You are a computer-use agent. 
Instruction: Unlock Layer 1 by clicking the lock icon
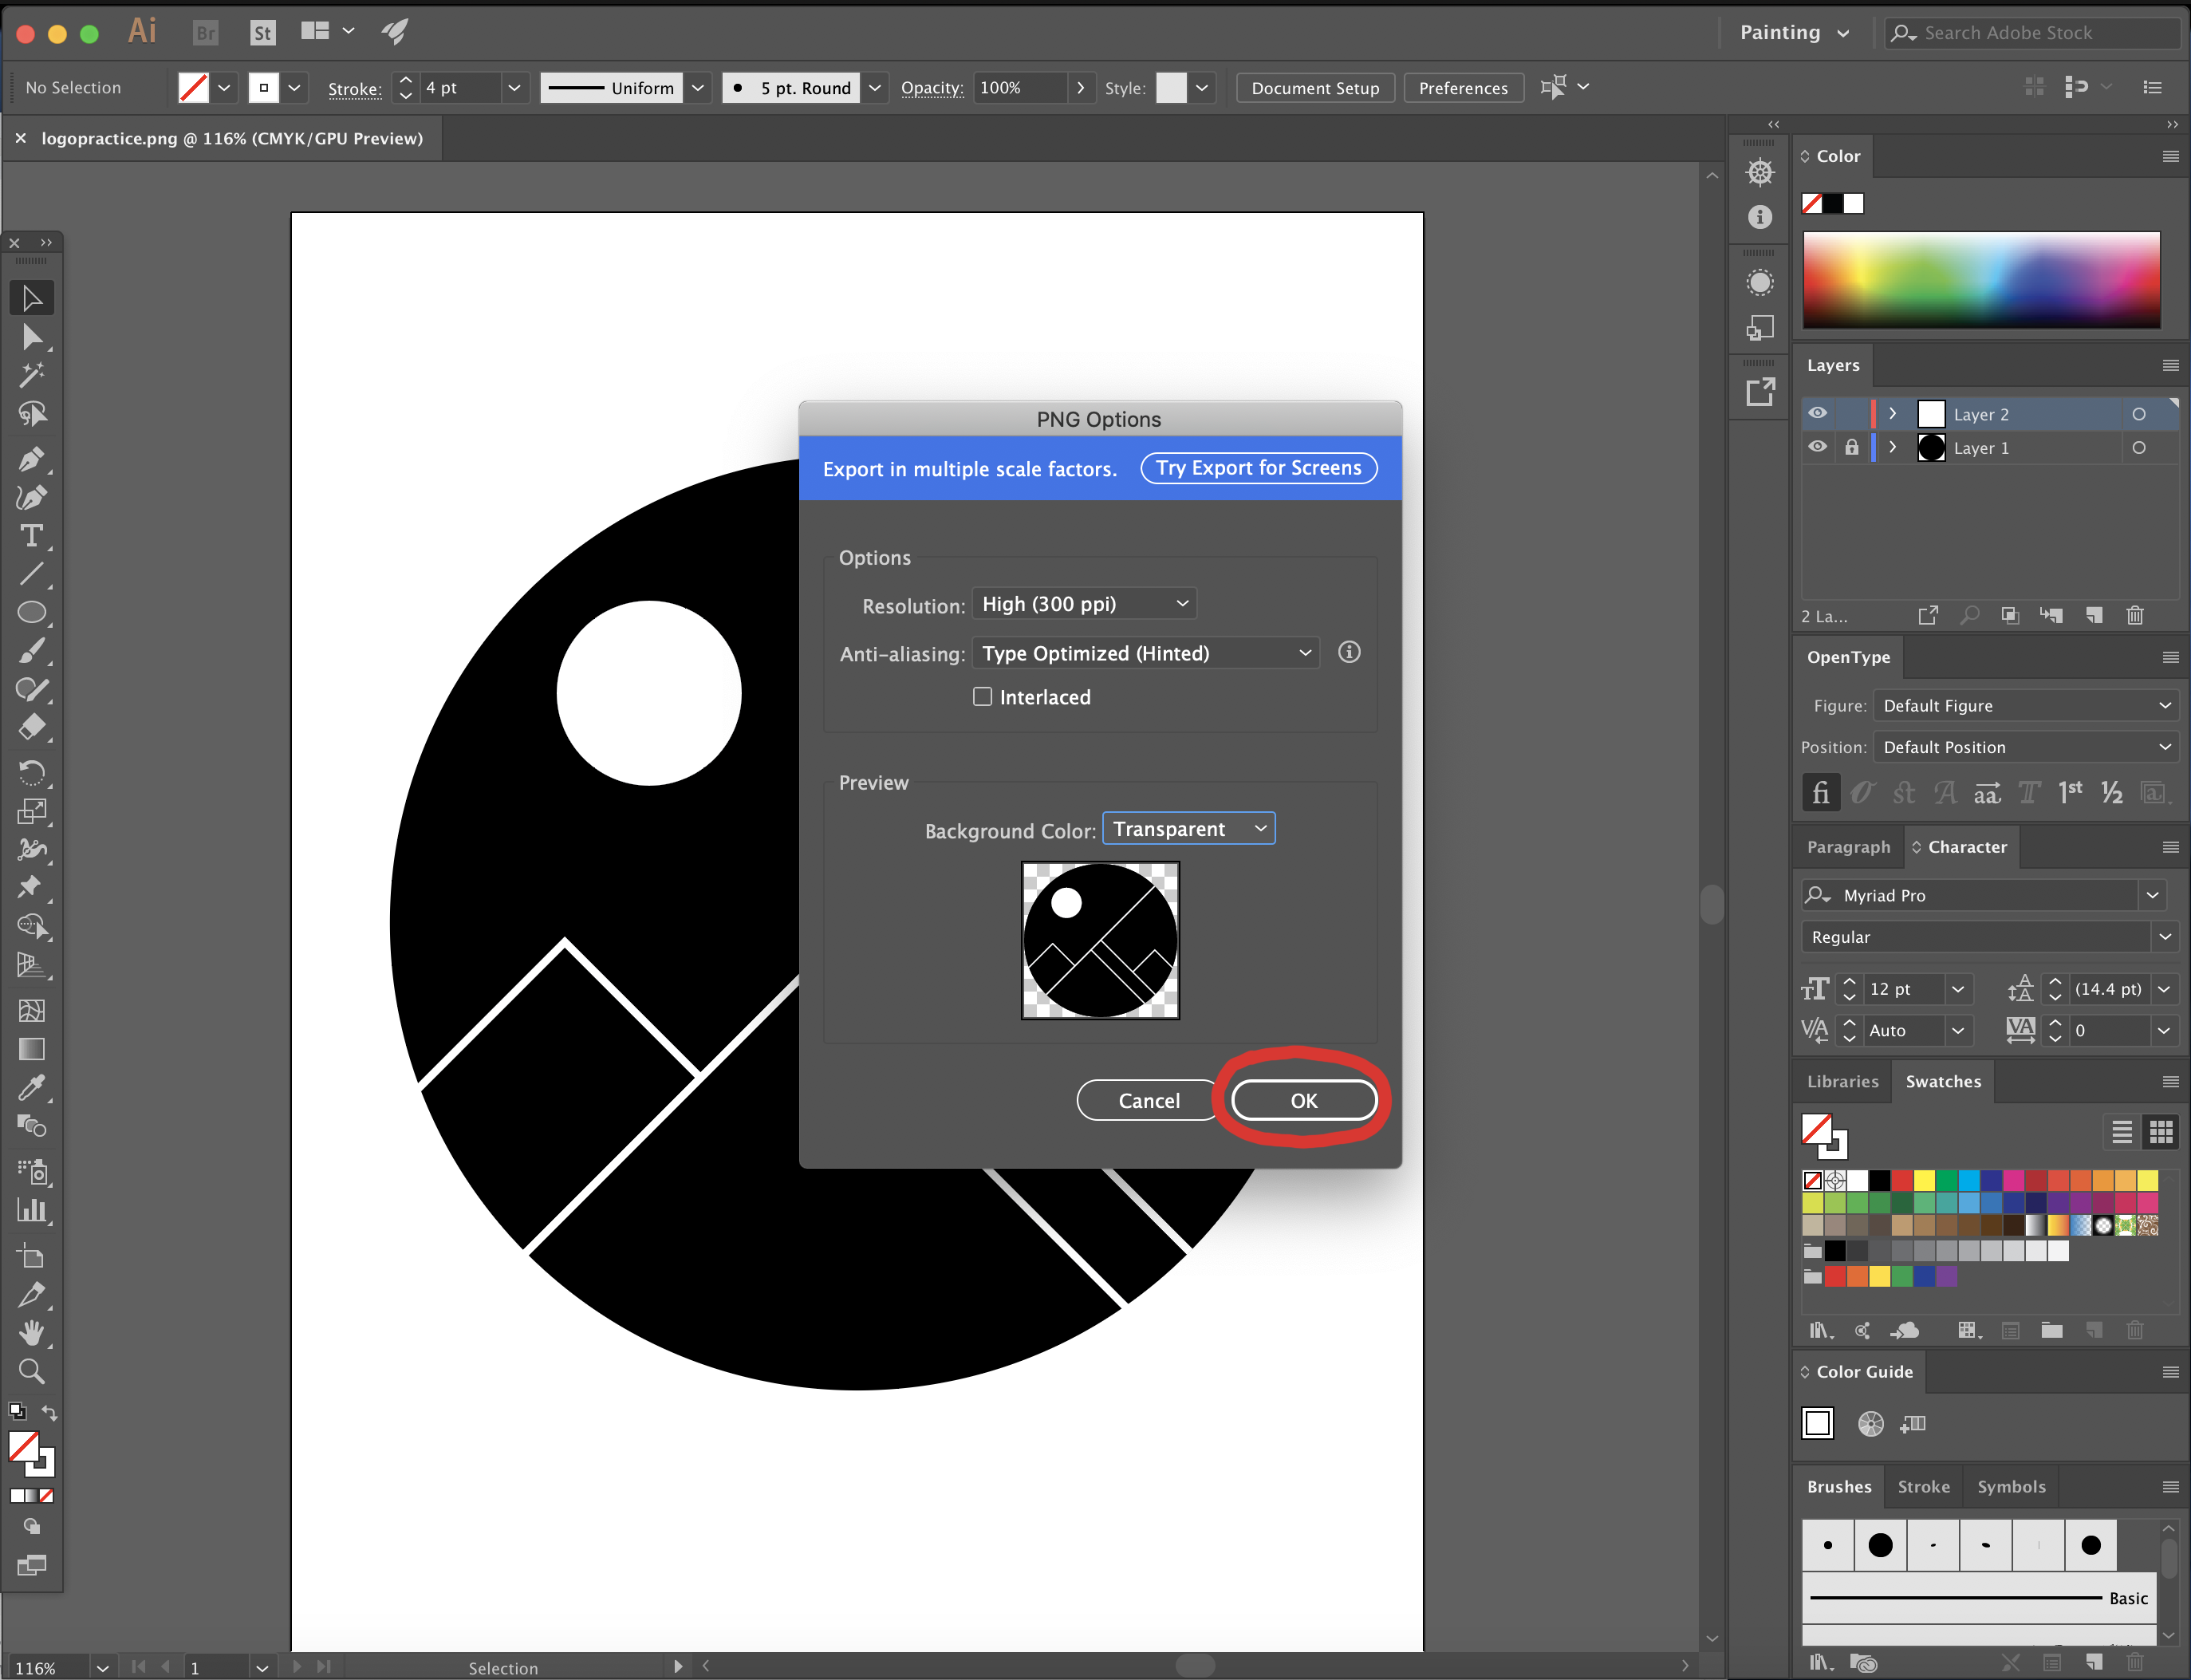tap(1852, 447)
